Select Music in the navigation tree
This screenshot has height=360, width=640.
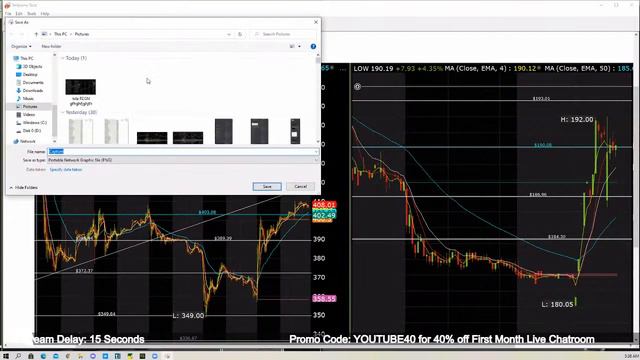pyautogui.click(x=25, y=99)
